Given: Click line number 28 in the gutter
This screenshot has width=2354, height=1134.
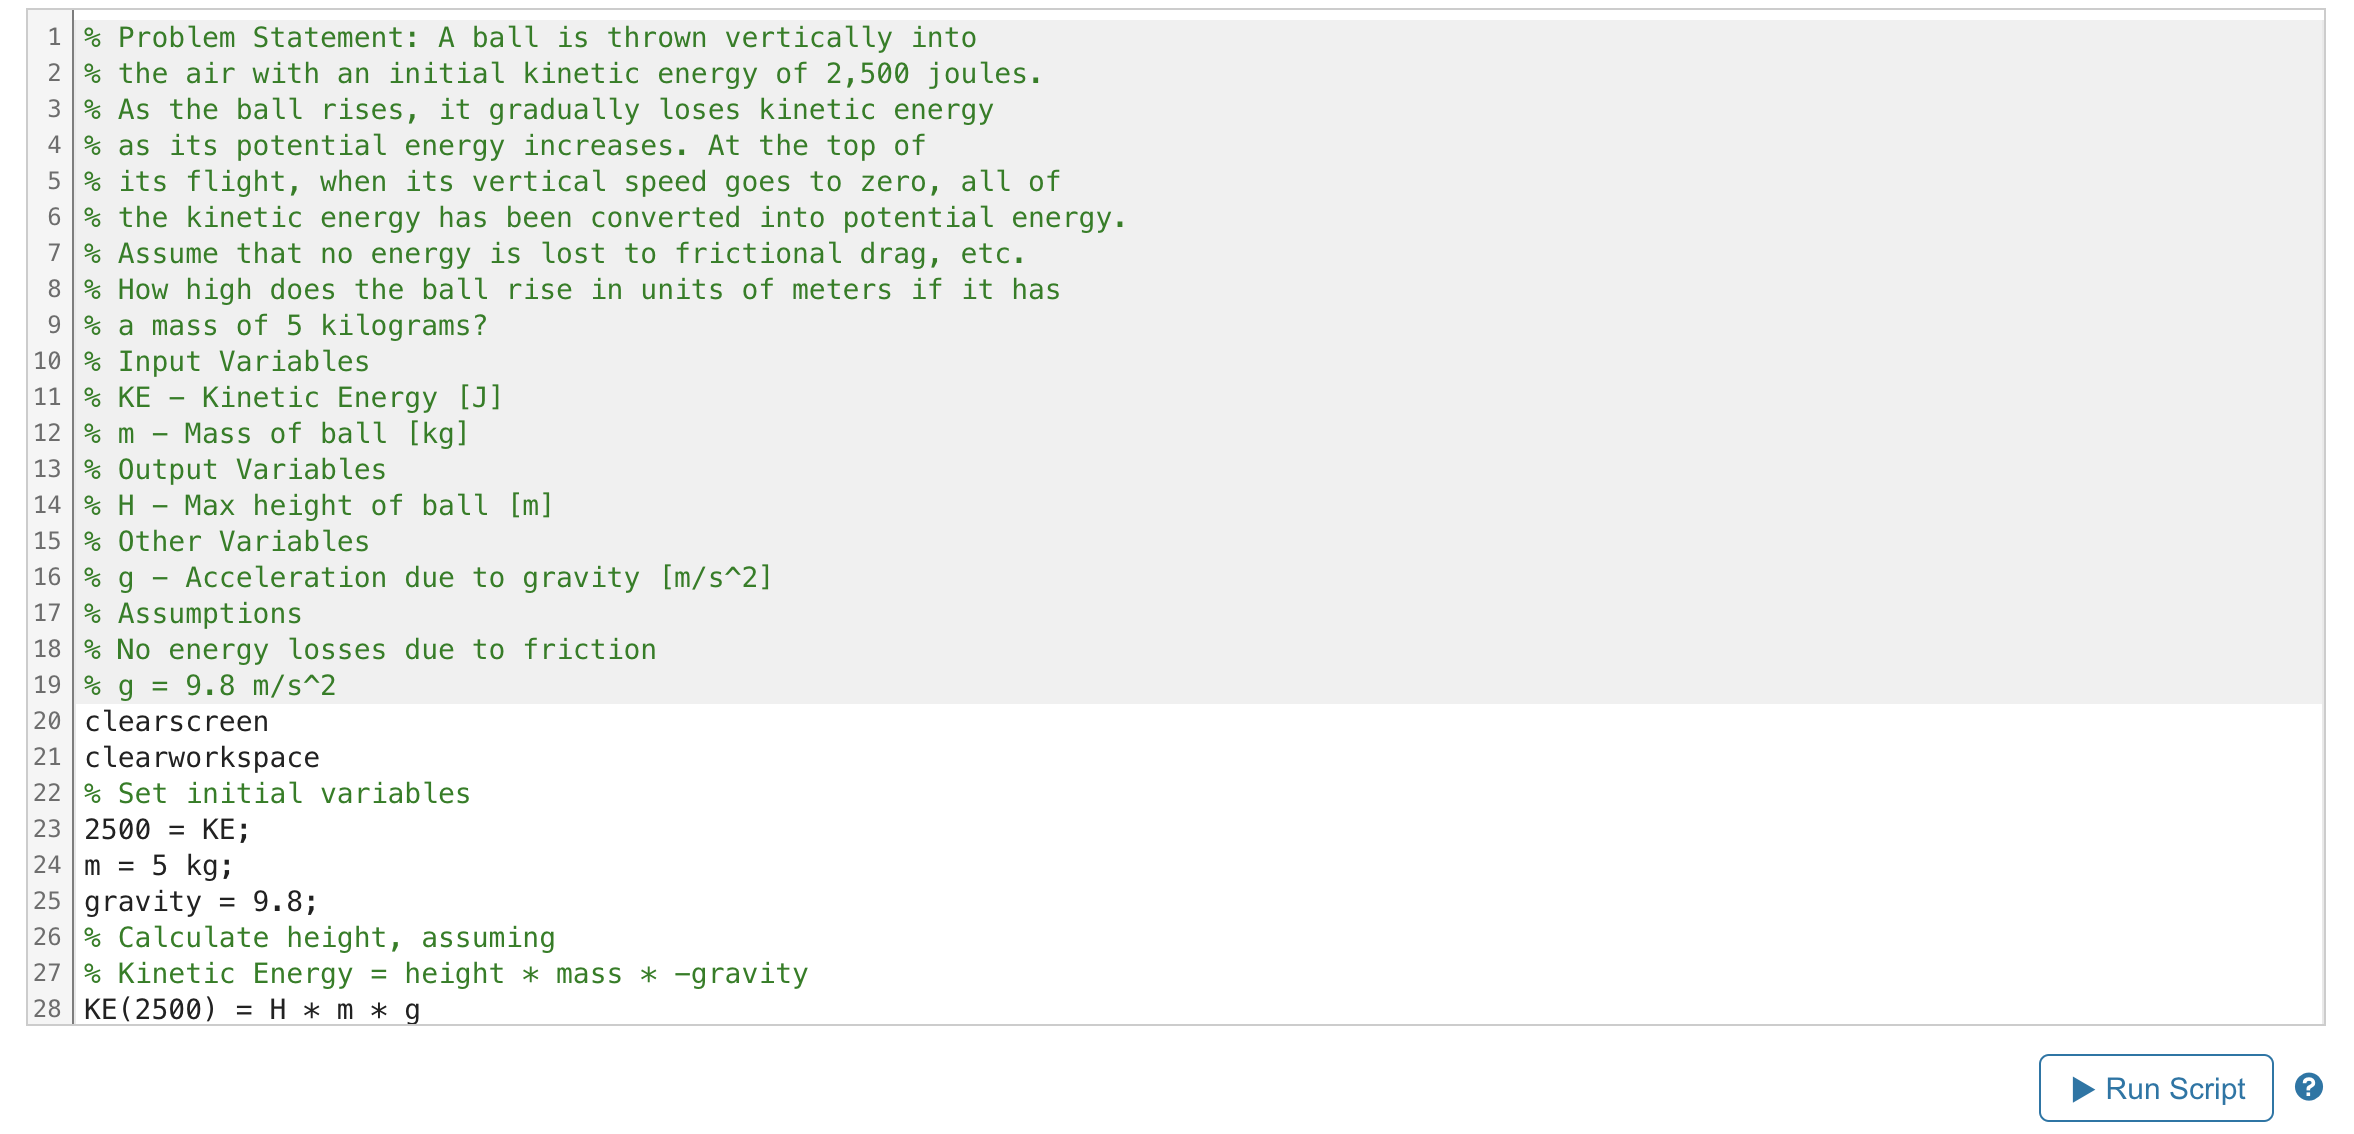Looking at the screenshot, I should click(x=46, y=1009).
